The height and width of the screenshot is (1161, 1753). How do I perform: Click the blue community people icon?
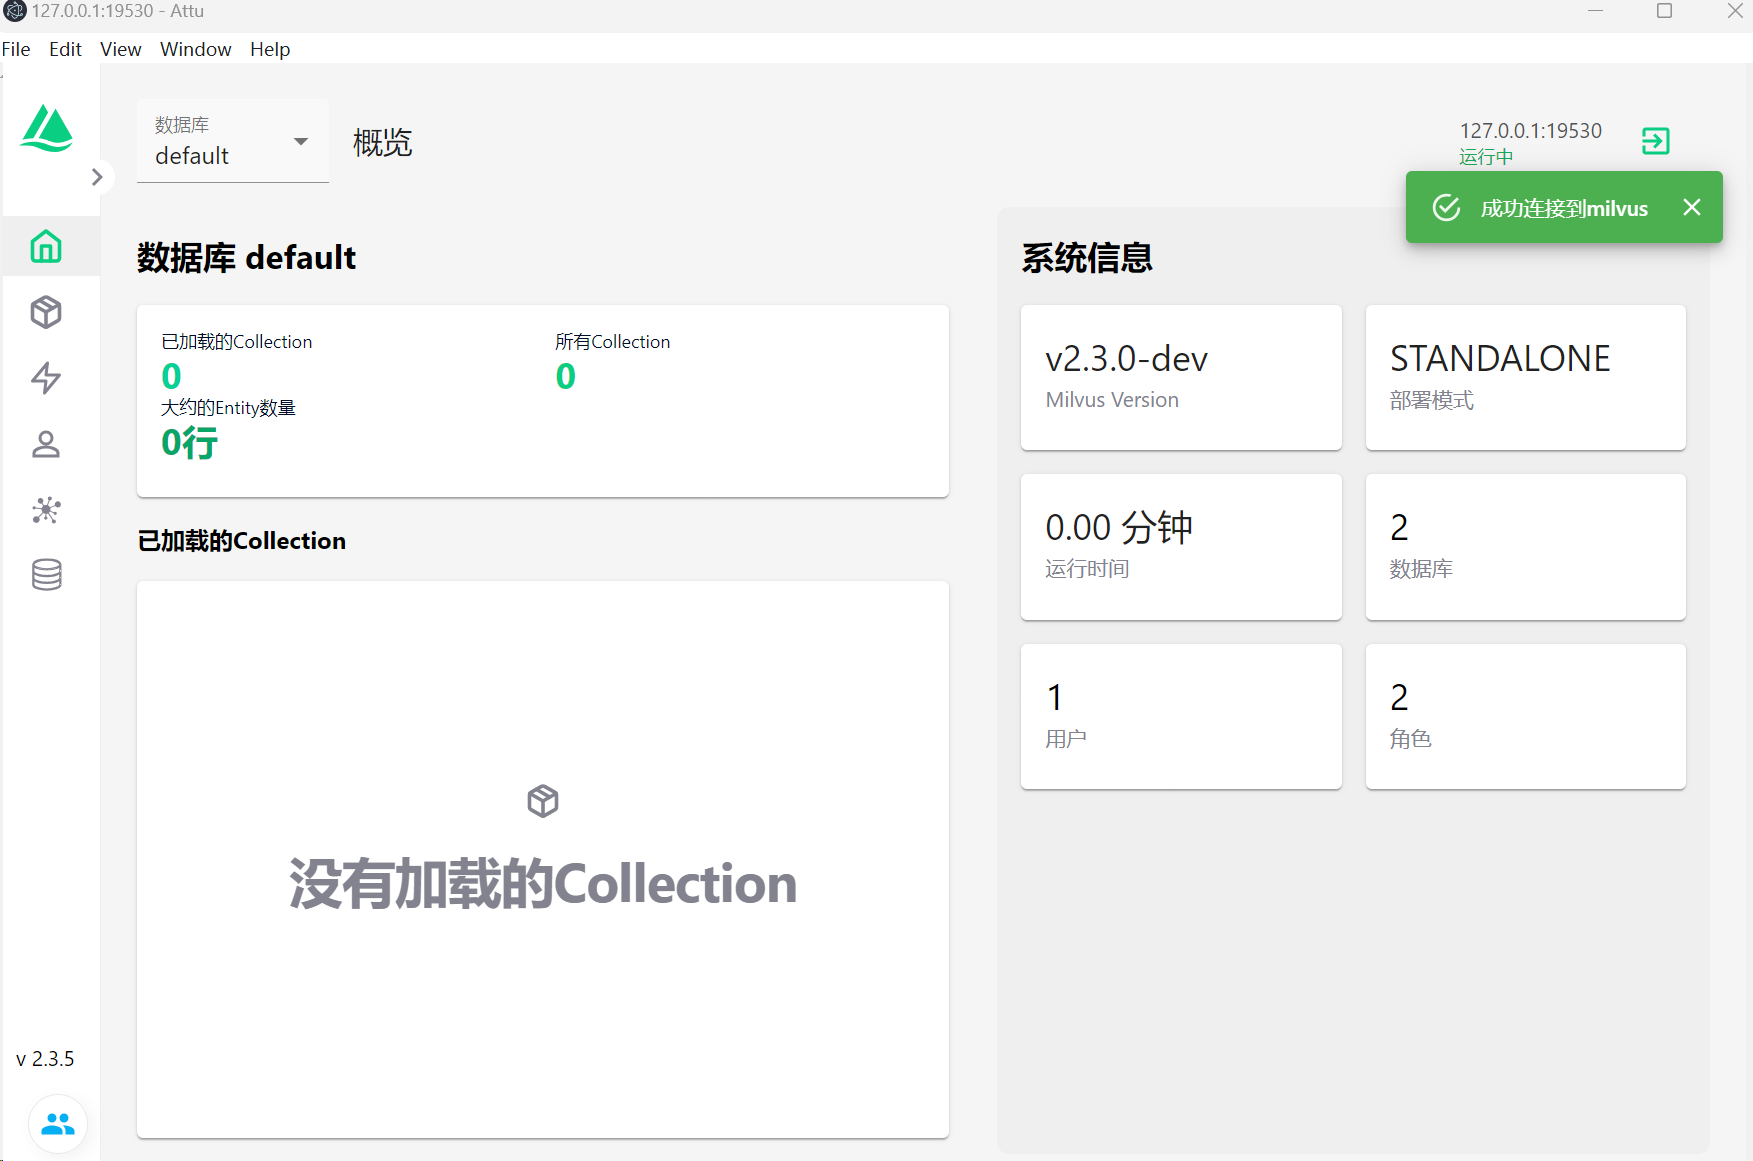click(58, 1124)
